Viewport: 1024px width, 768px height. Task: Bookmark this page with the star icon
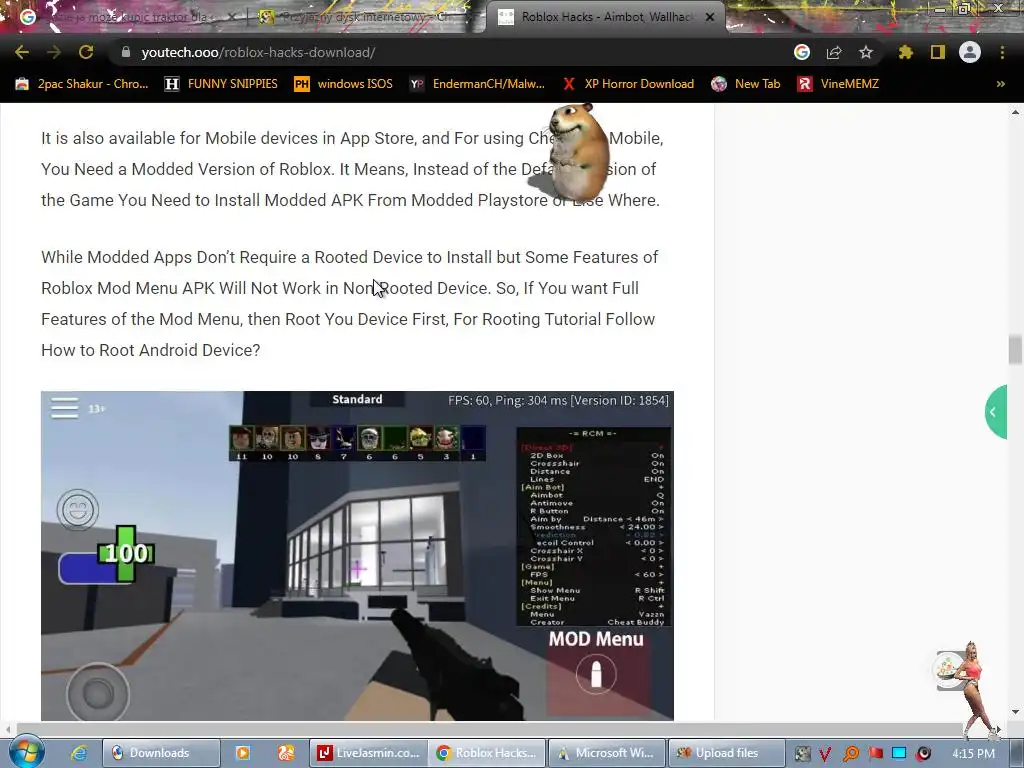[x=866, y=52]
